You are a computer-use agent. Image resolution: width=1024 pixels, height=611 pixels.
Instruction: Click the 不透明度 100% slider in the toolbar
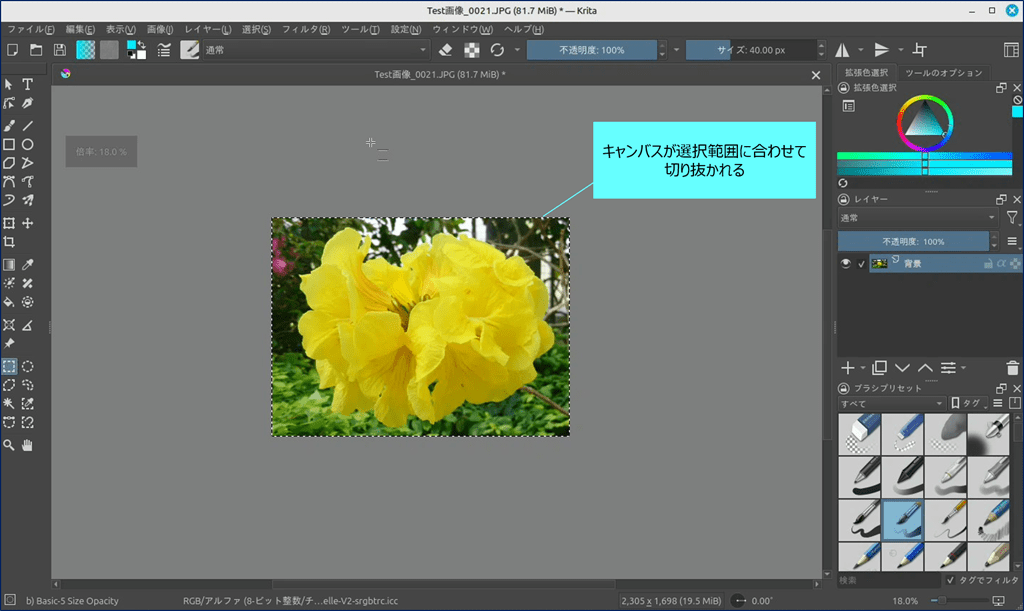(592, 50)
